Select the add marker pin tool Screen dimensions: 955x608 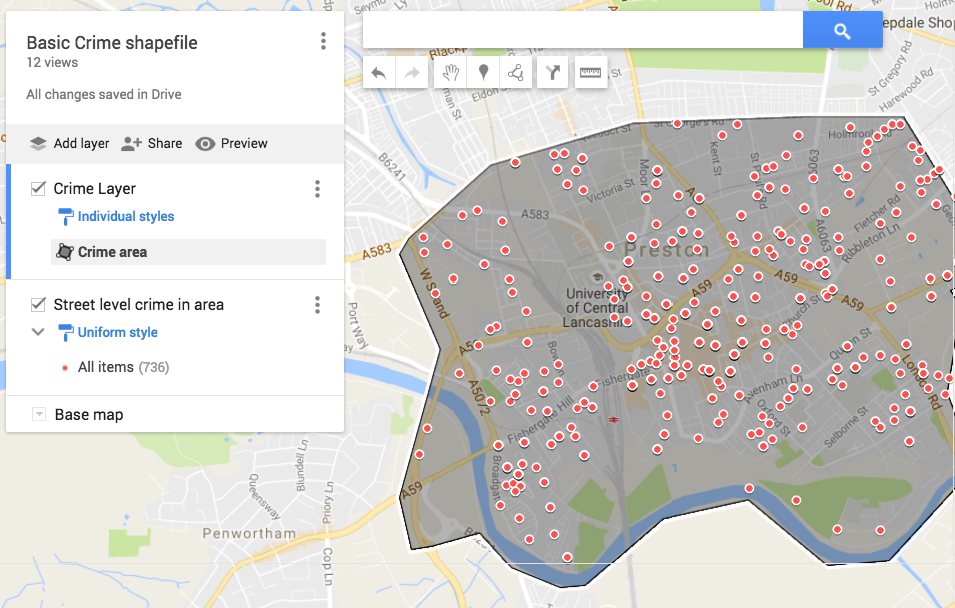pyautogui.click(x=483, y=73)
